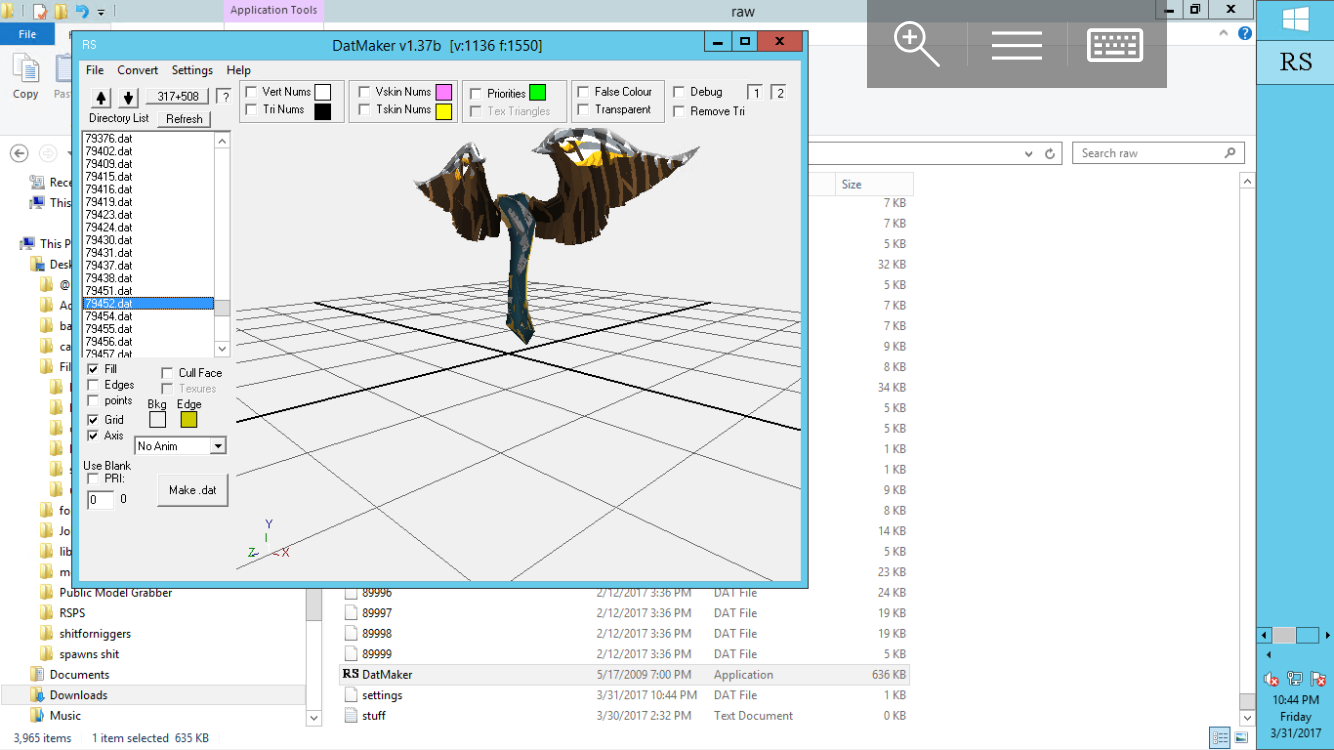Click the up arrow directory button in DatMaker

click(101, 97)
